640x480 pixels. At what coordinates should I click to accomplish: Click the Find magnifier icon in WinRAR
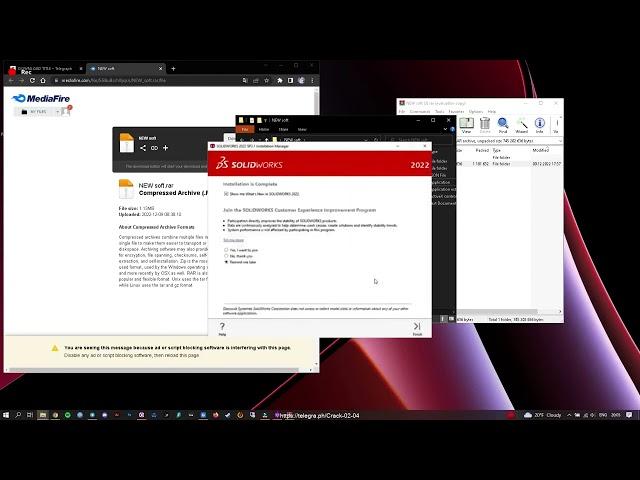[503, 125]
